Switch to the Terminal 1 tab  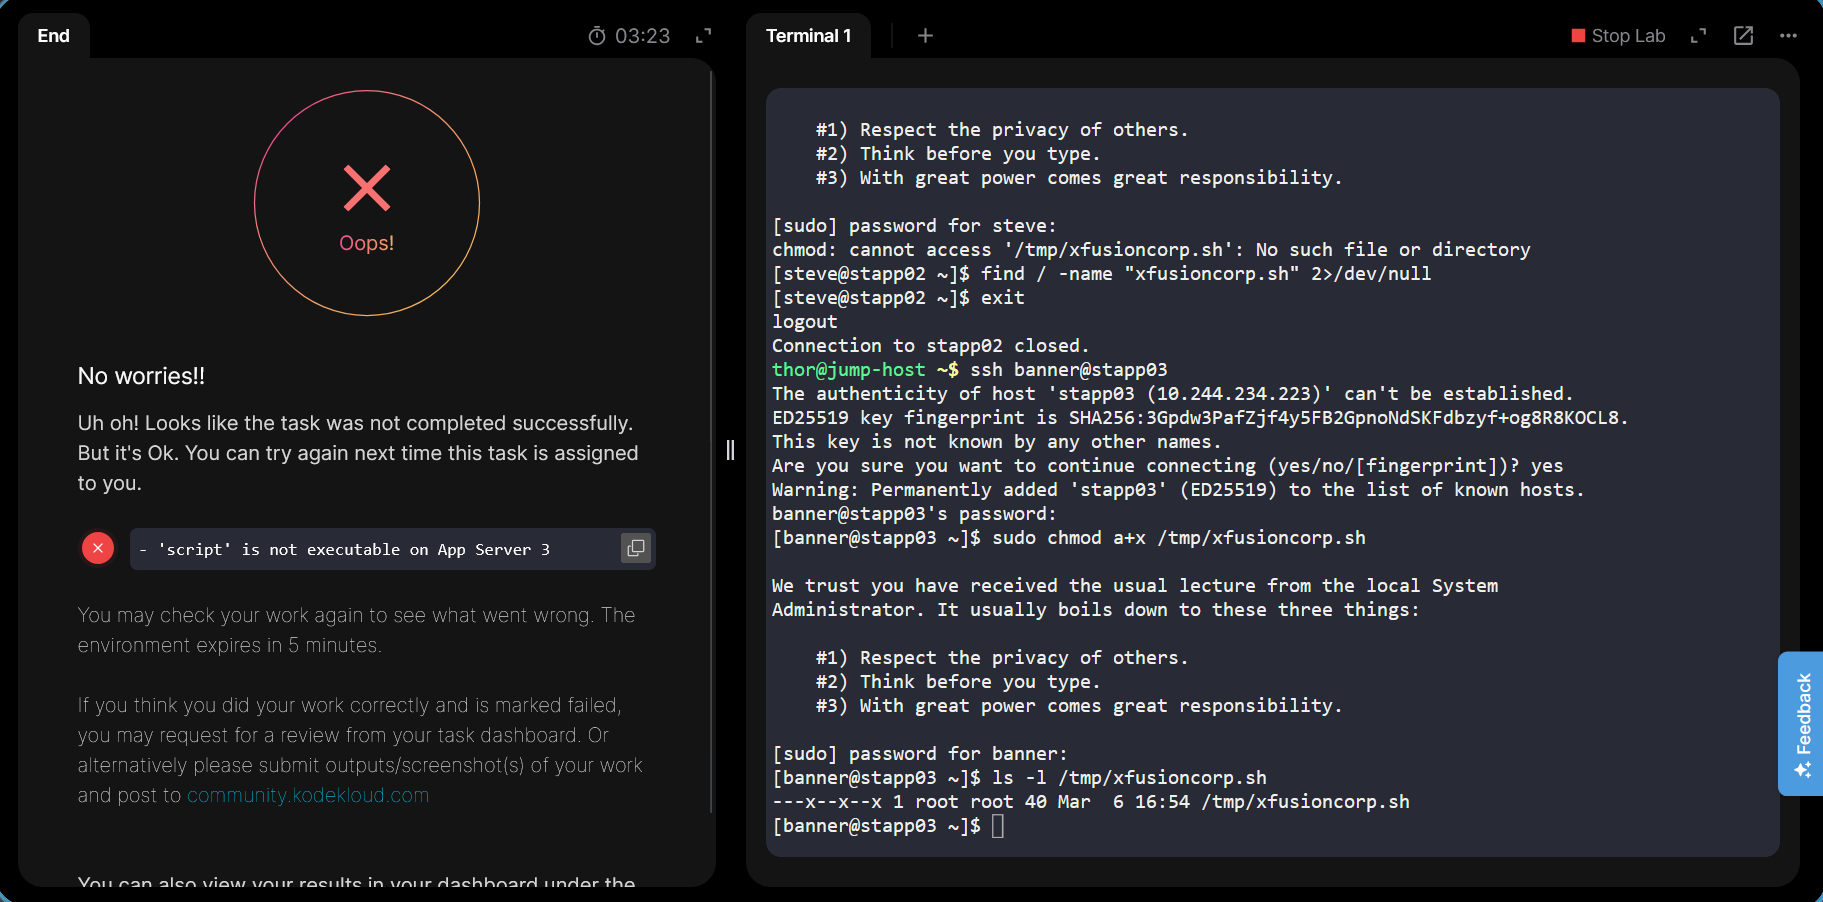(x=808, y=36)
